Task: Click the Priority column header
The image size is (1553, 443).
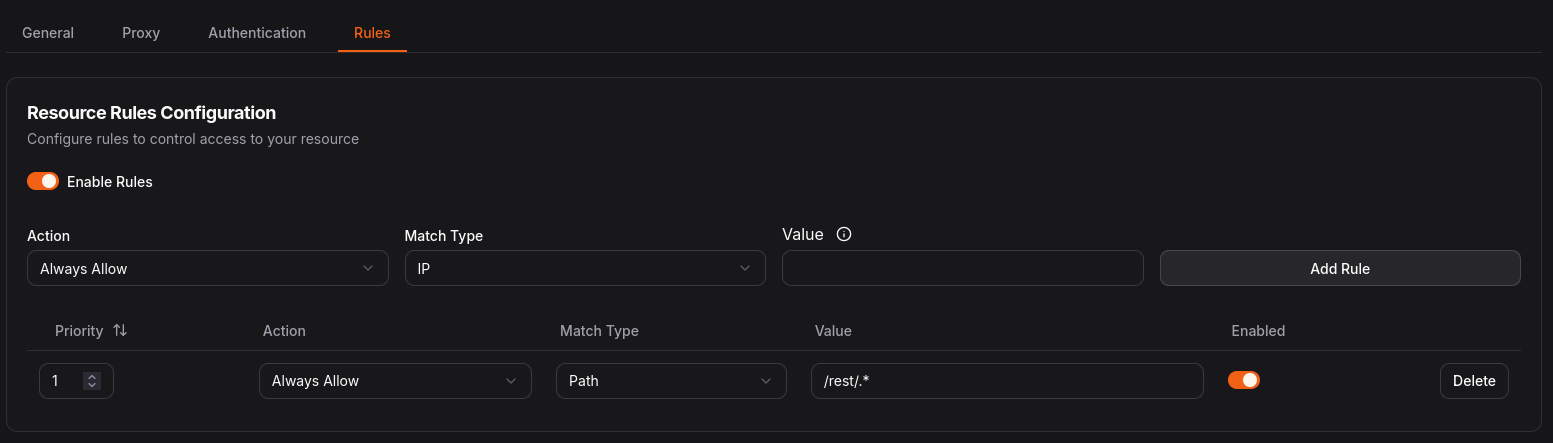Action: click(79, 331)
